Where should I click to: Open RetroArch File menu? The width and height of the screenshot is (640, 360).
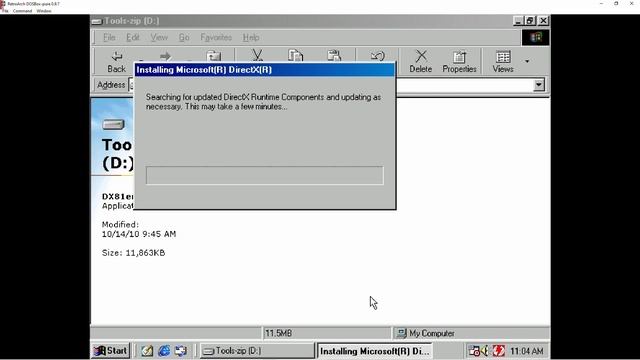(5, 11)
